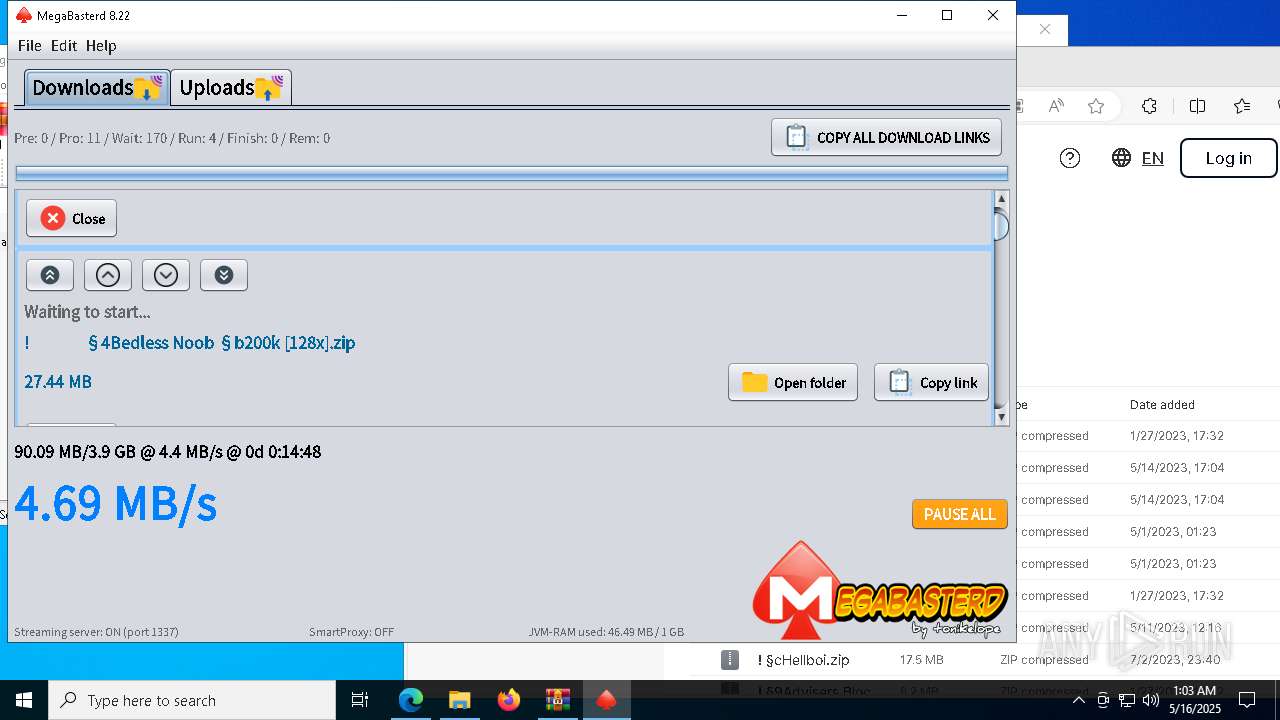
Task: Open Firefox from taskbar
Action: pos(509,700)
